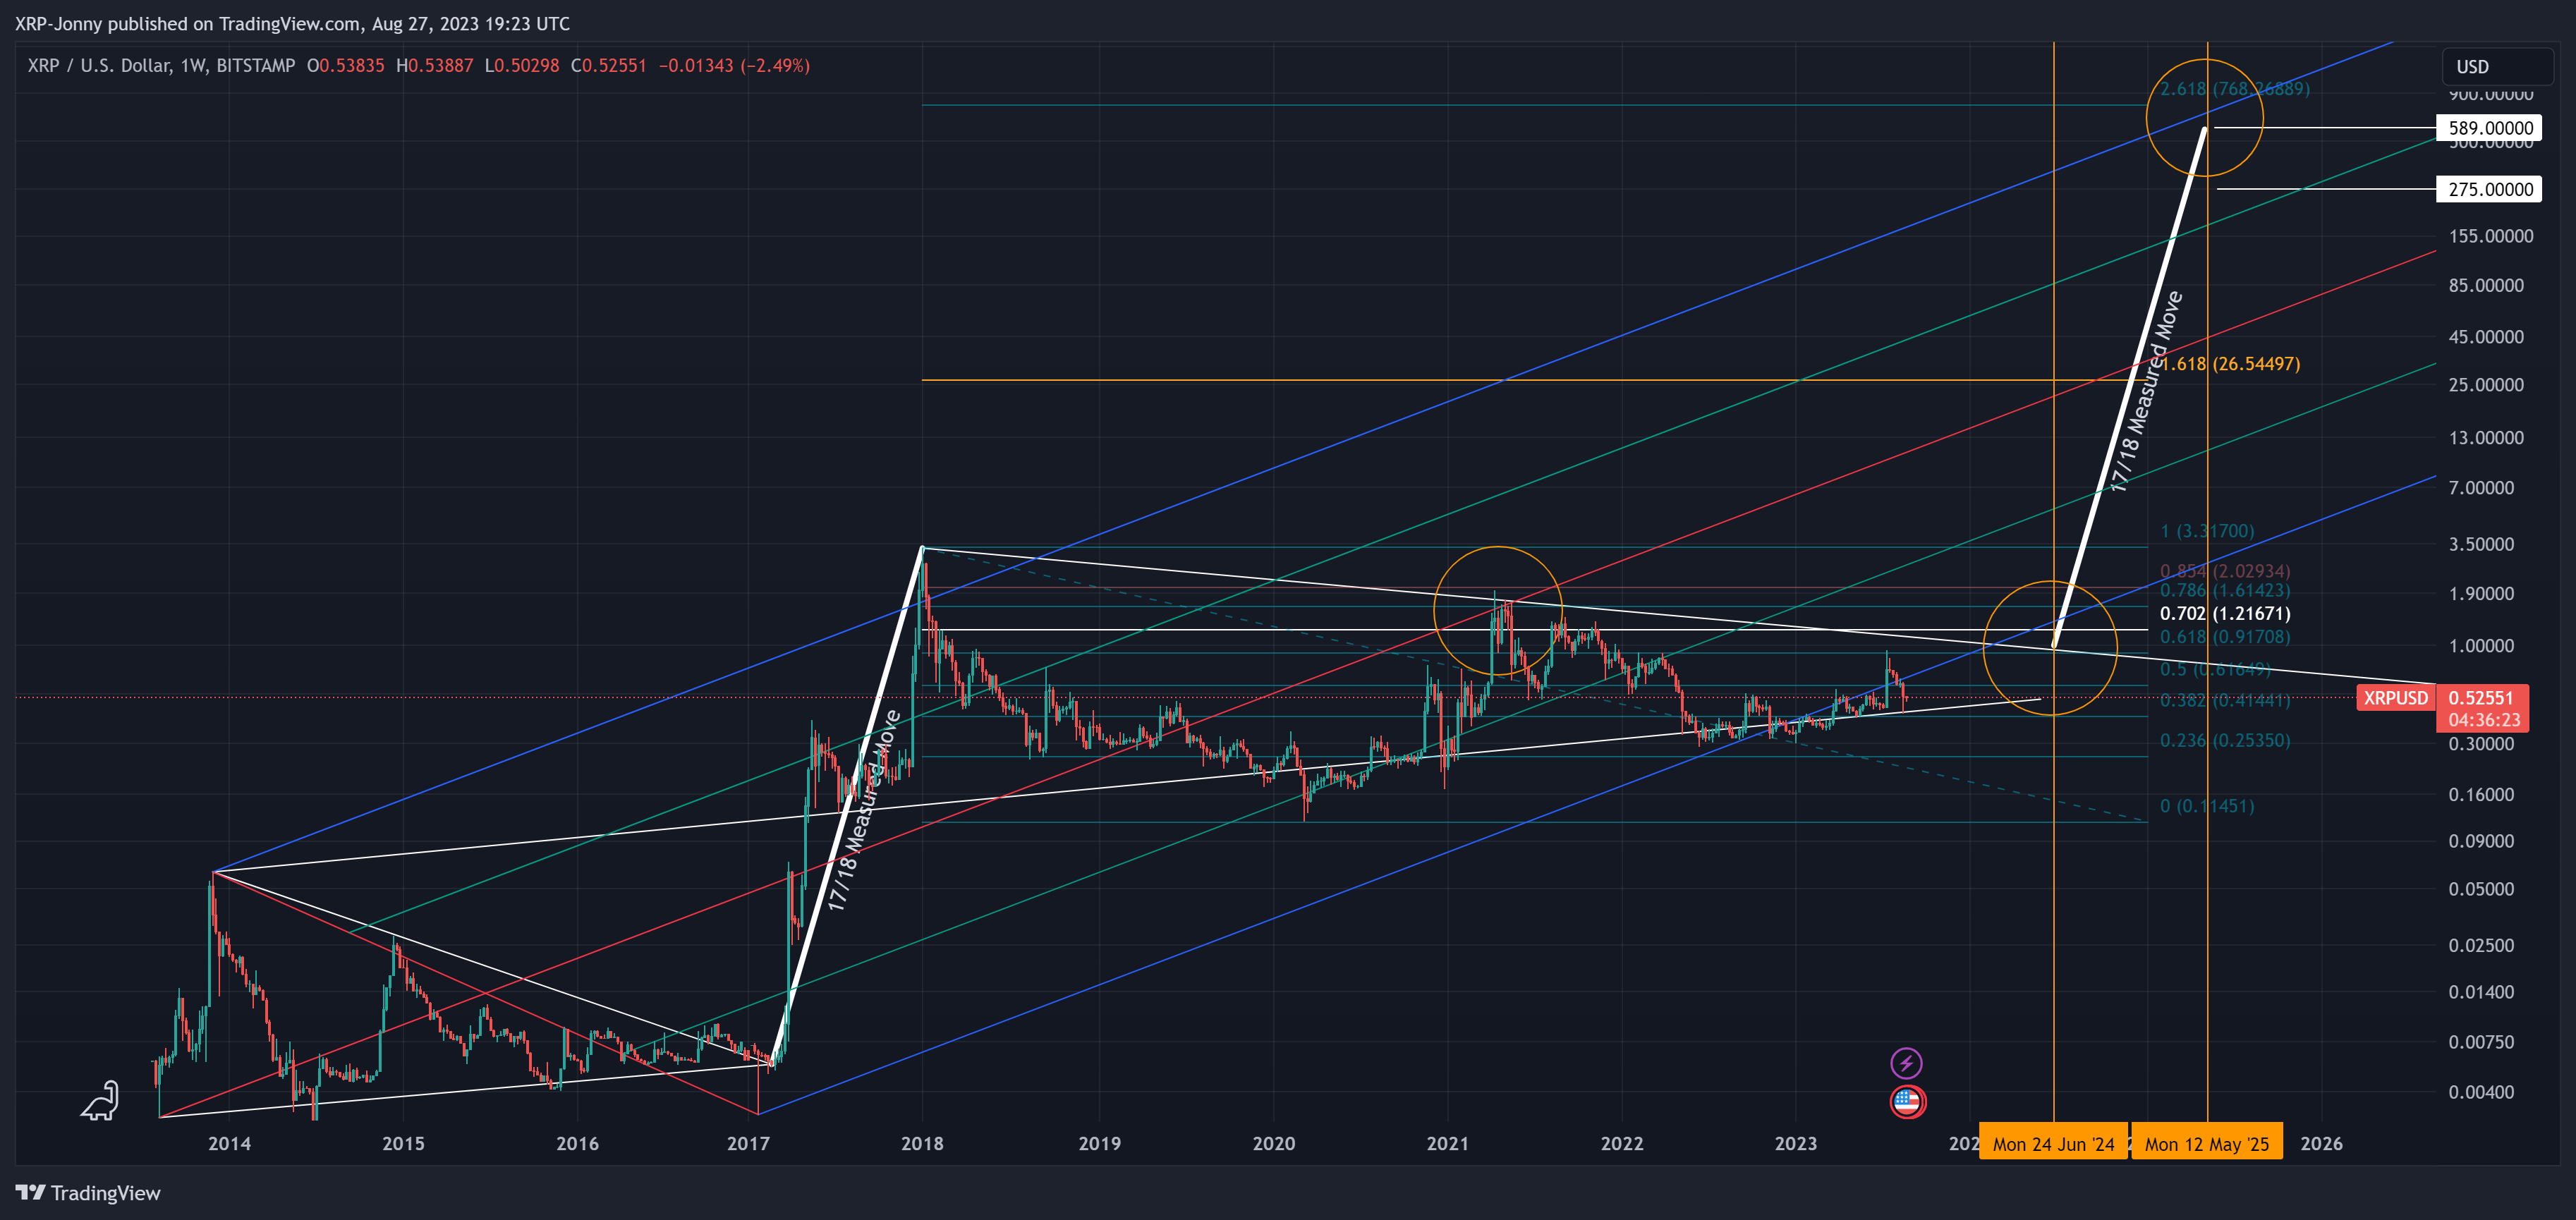Click the 1.00000 price axis label
The height and width of the screenshot is (1220, 2576).
coord(2481,645)
